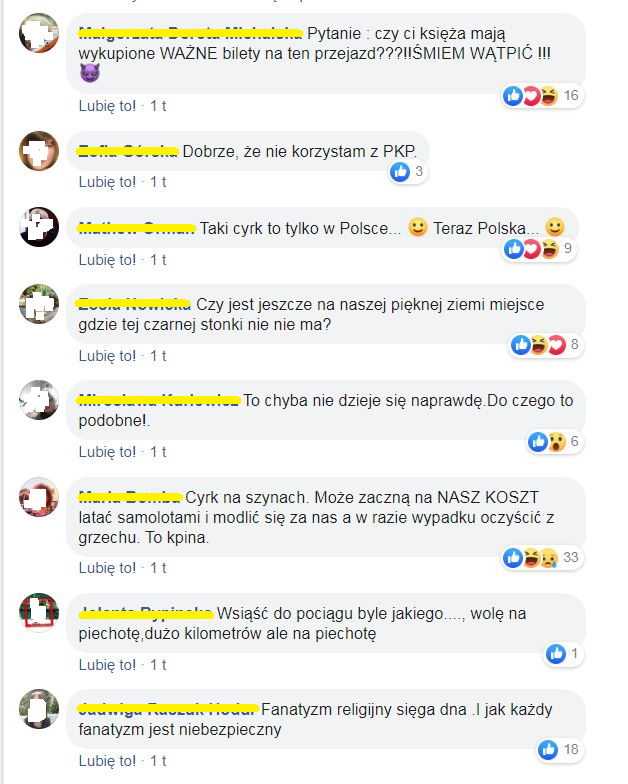Click the like icon on the 'na piechotę' comment
This screenshot has height=784, width=628.
point(556,654)
